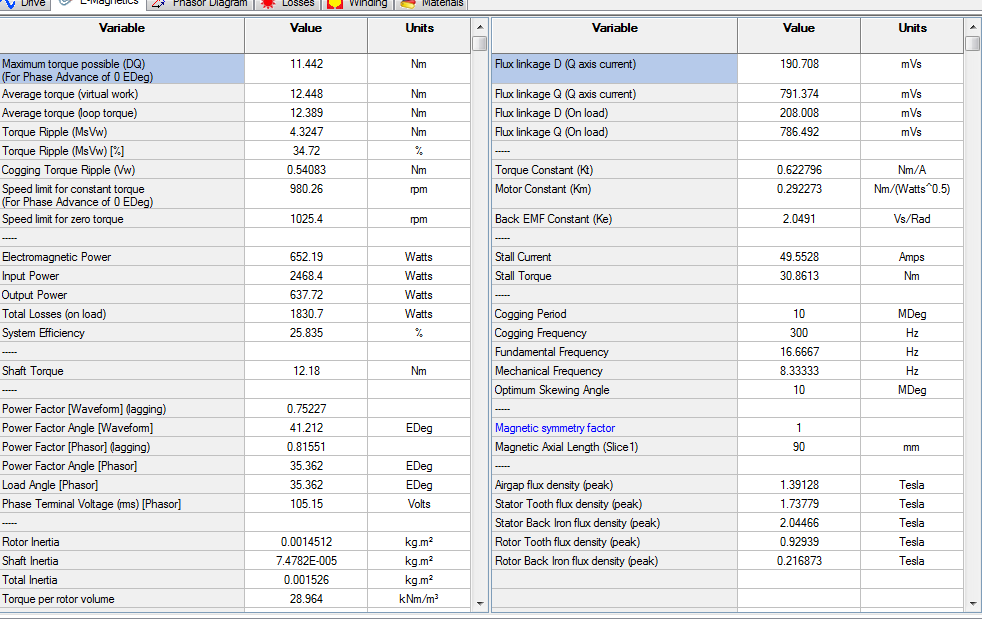Click left table's Variable column header
This screenshot has height=621, width=982.
tap(122, 28)
